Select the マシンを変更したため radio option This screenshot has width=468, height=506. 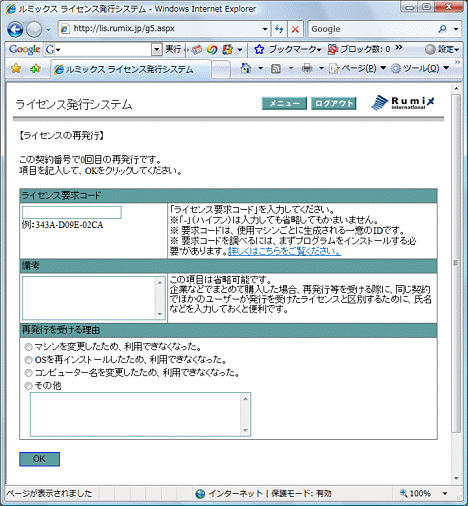point(29,347)
